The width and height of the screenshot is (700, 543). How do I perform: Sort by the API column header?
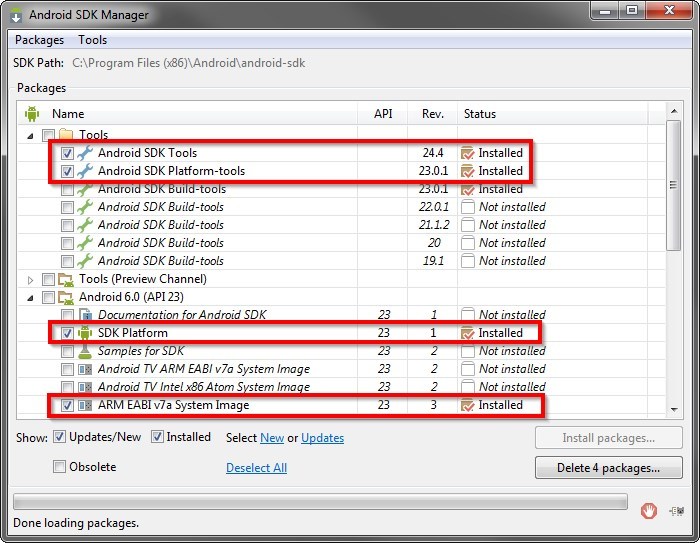(x=383, y=114)
